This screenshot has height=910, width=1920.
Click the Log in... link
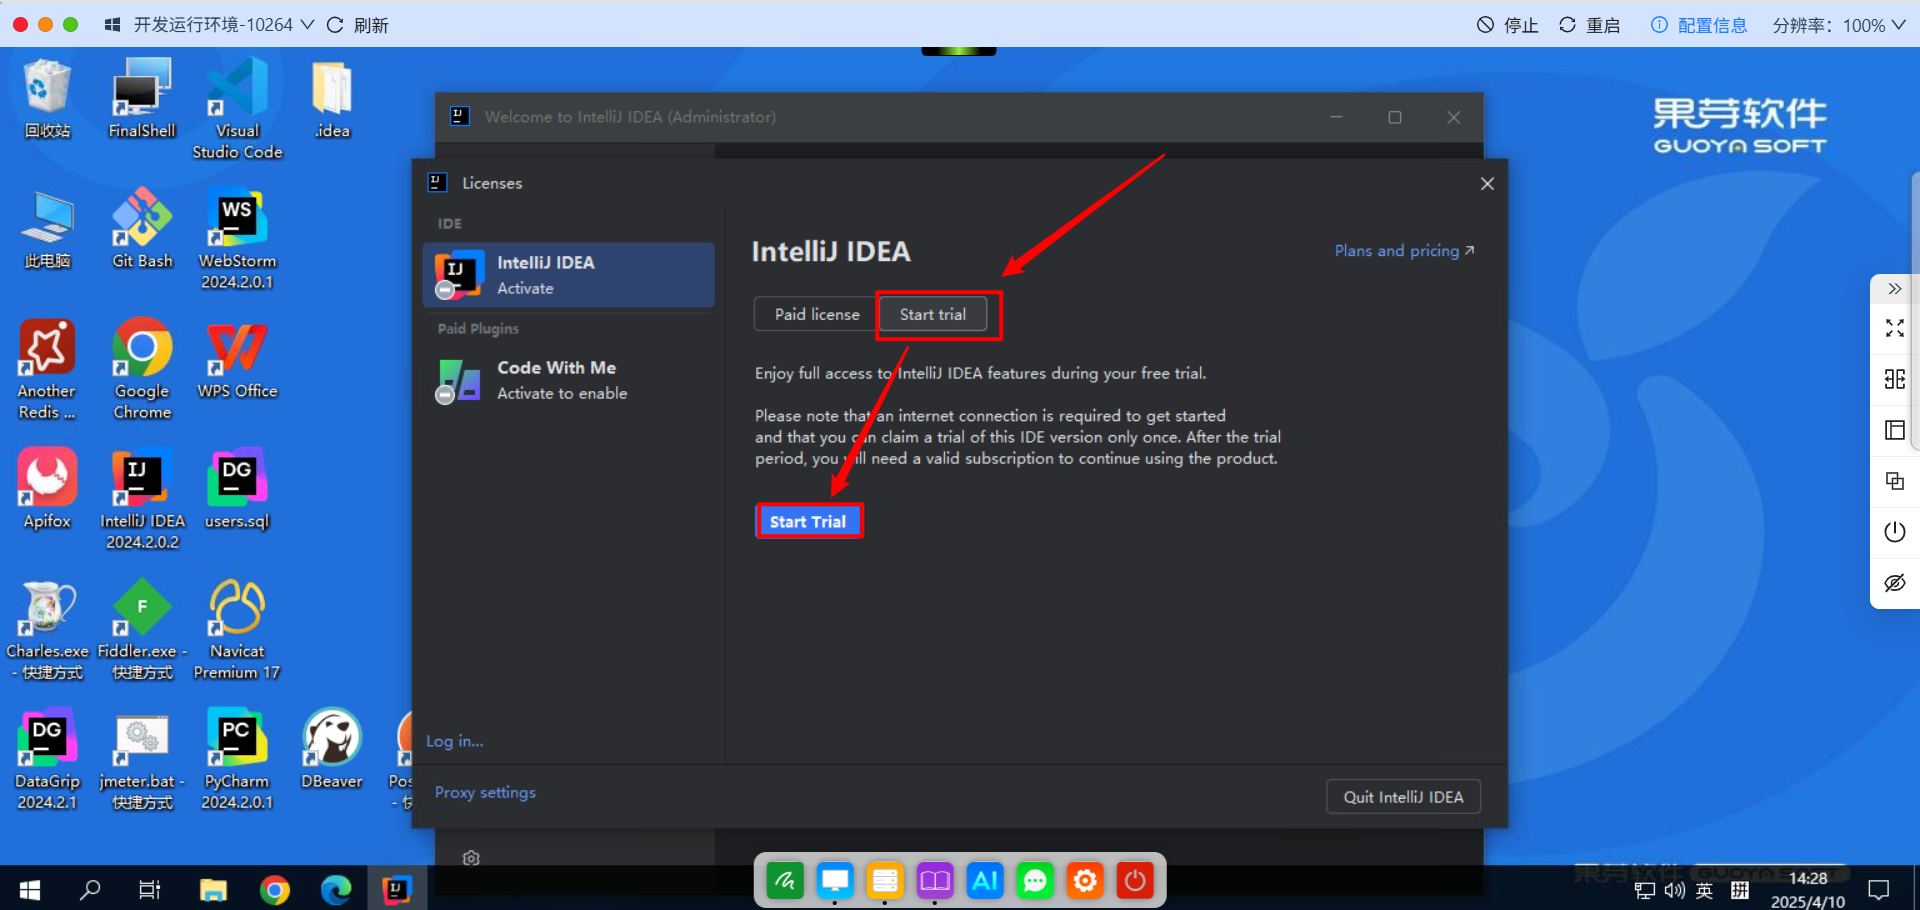454,741
